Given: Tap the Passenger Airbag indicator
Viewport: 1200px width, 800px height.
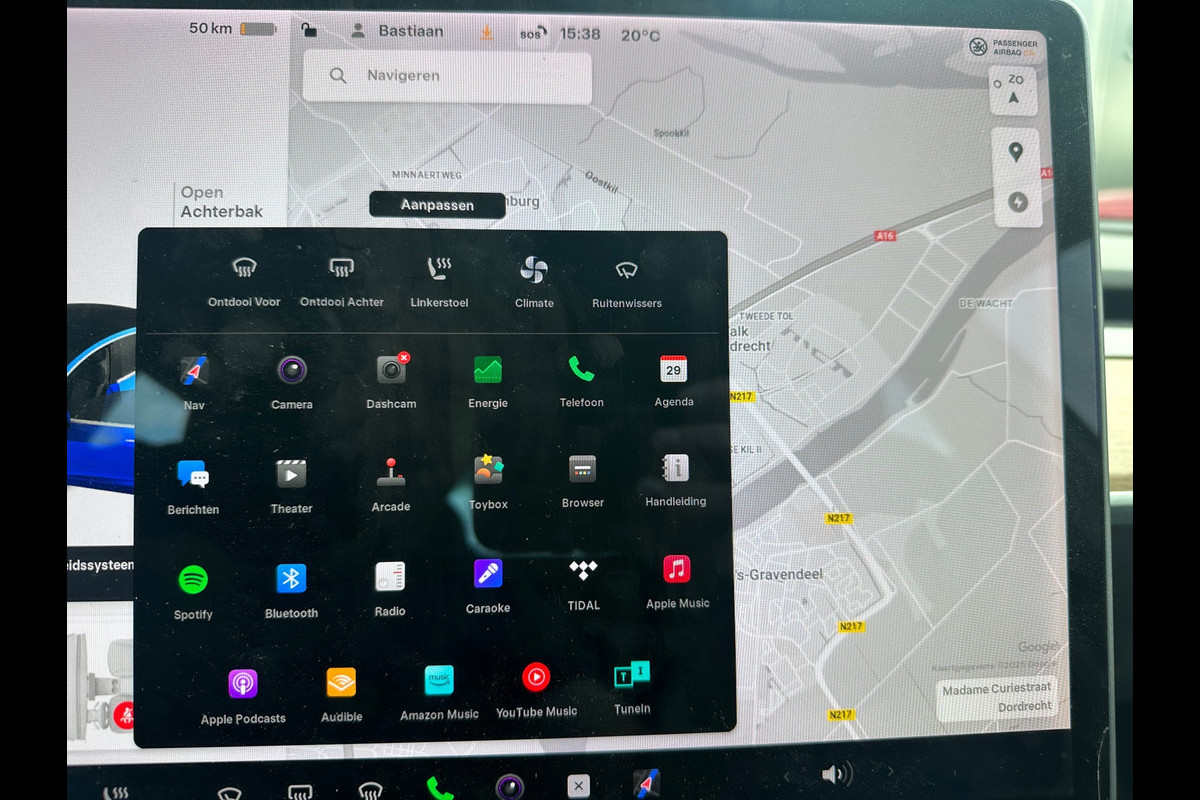Looking at the screenshot, I should point(1003,46).
